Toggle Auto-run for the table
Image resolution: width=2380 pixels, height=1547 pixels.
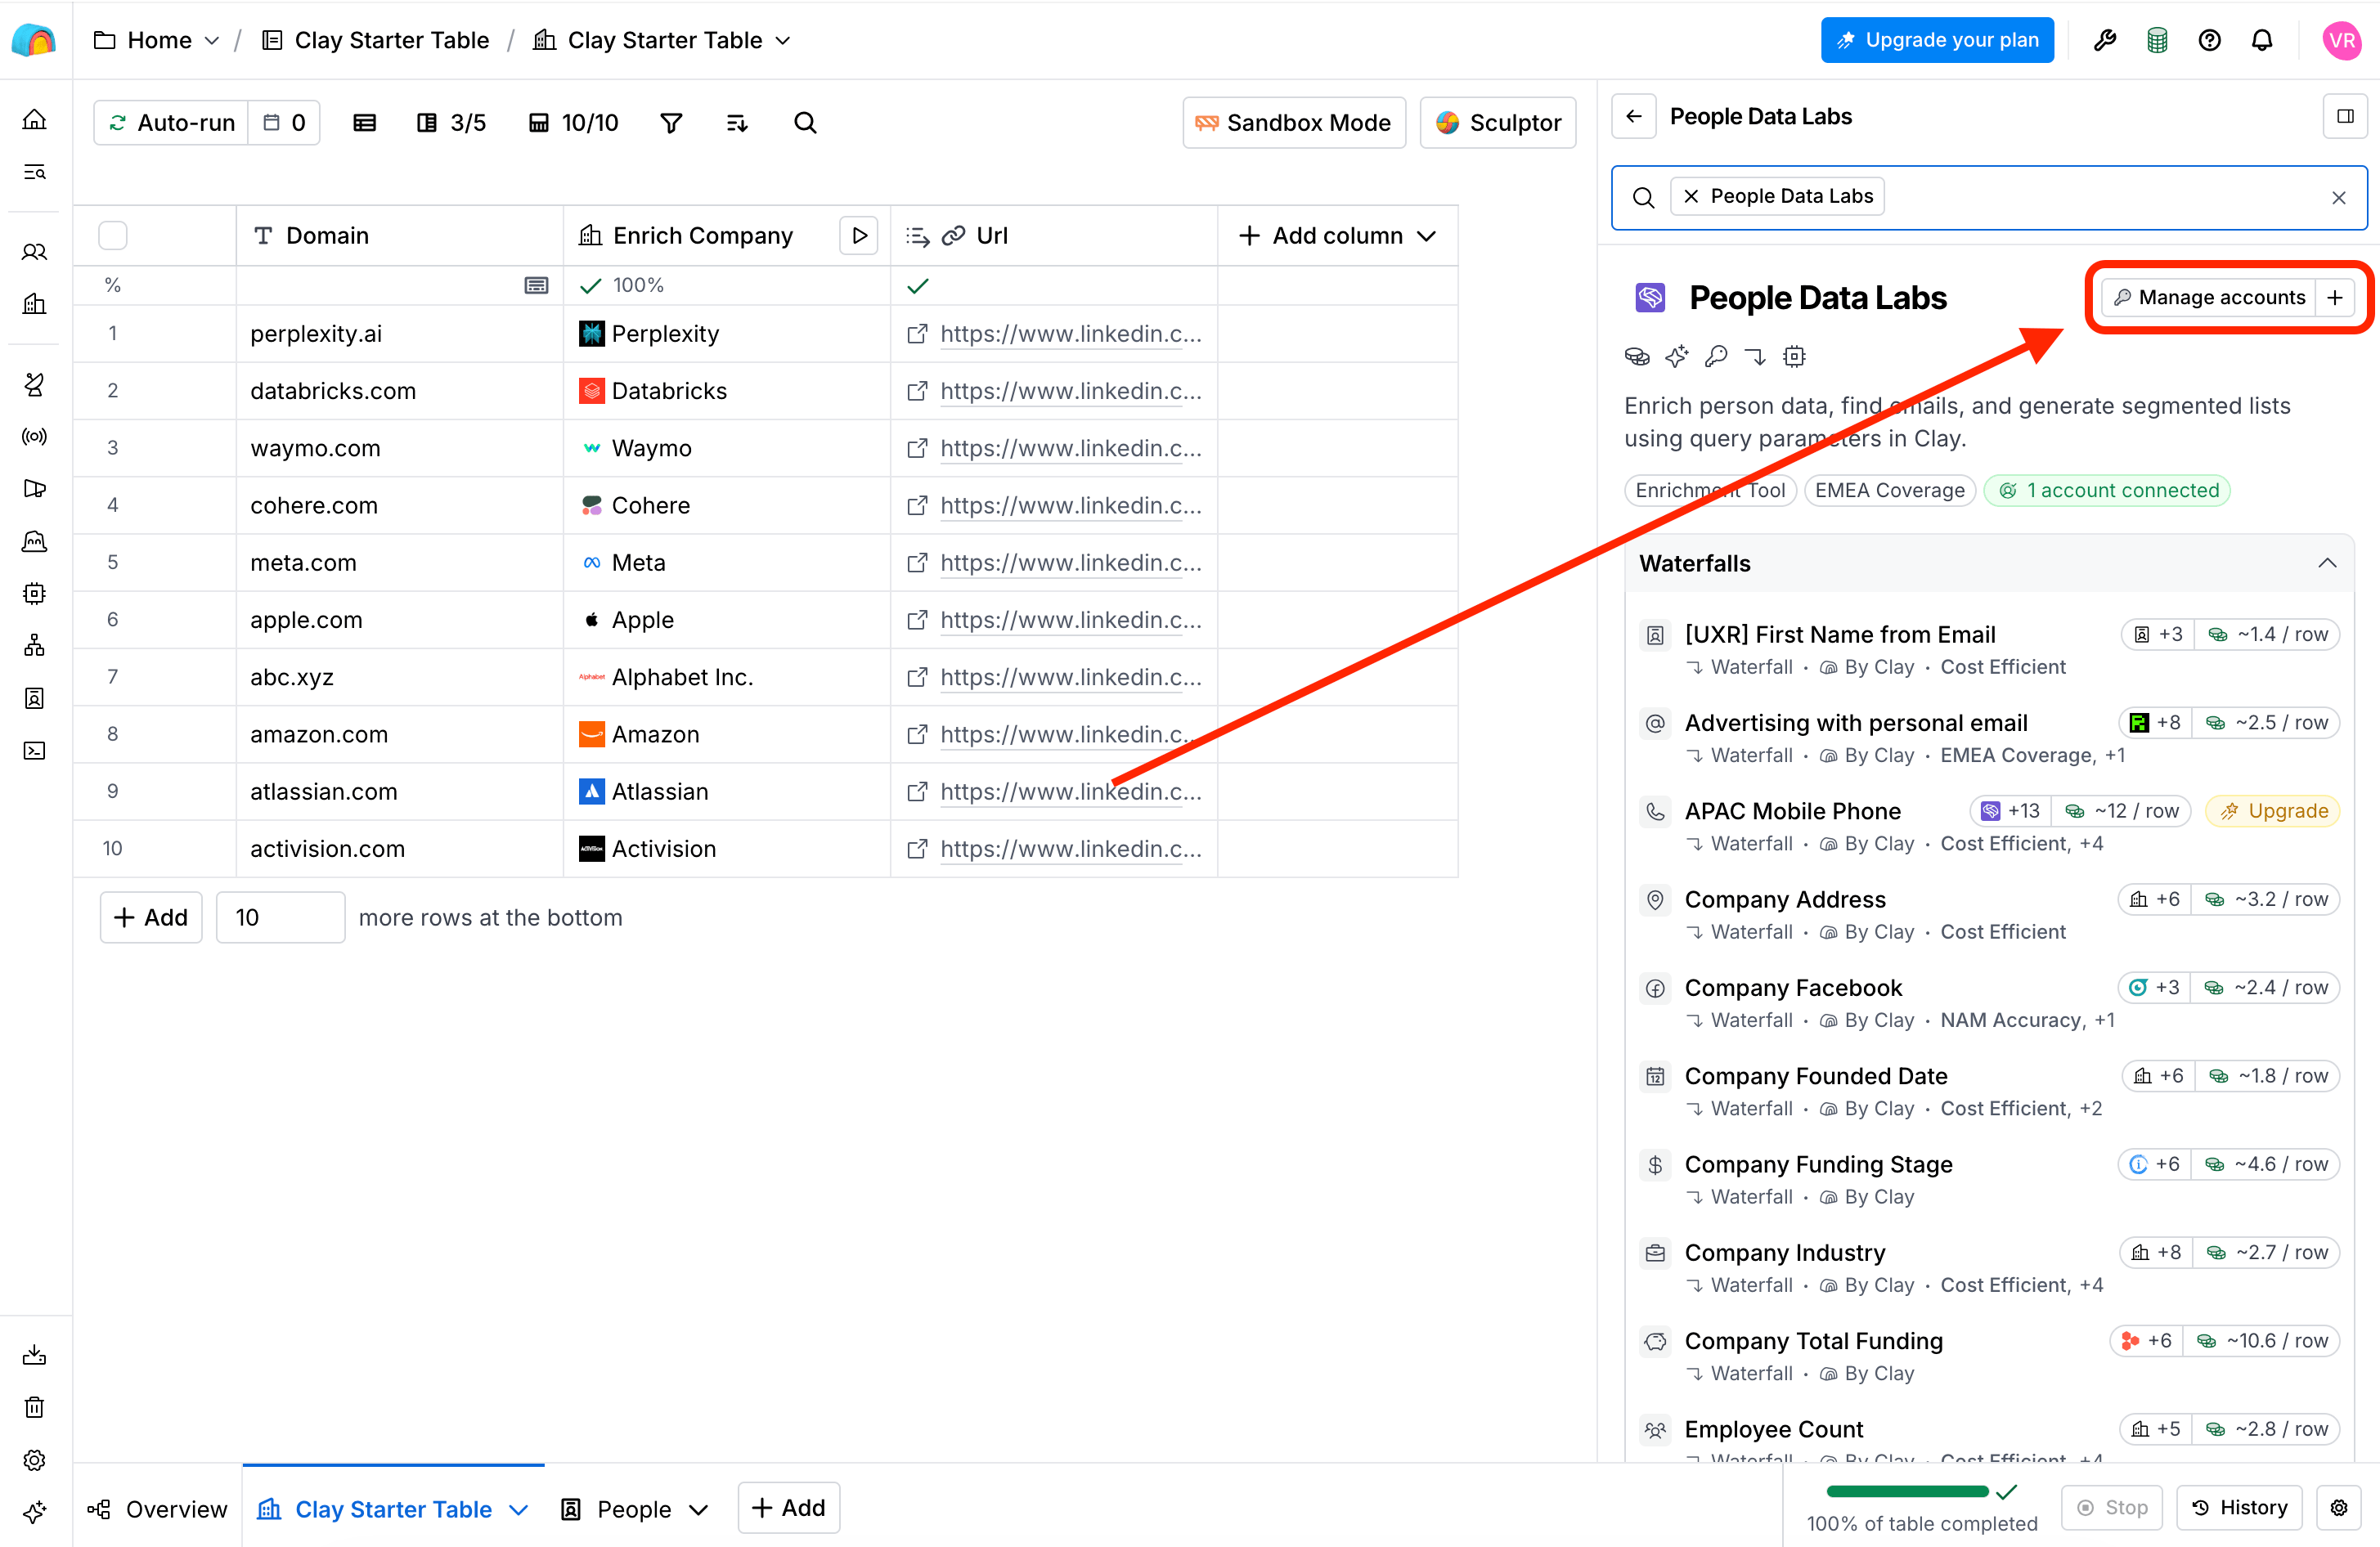tap(171, 123)
